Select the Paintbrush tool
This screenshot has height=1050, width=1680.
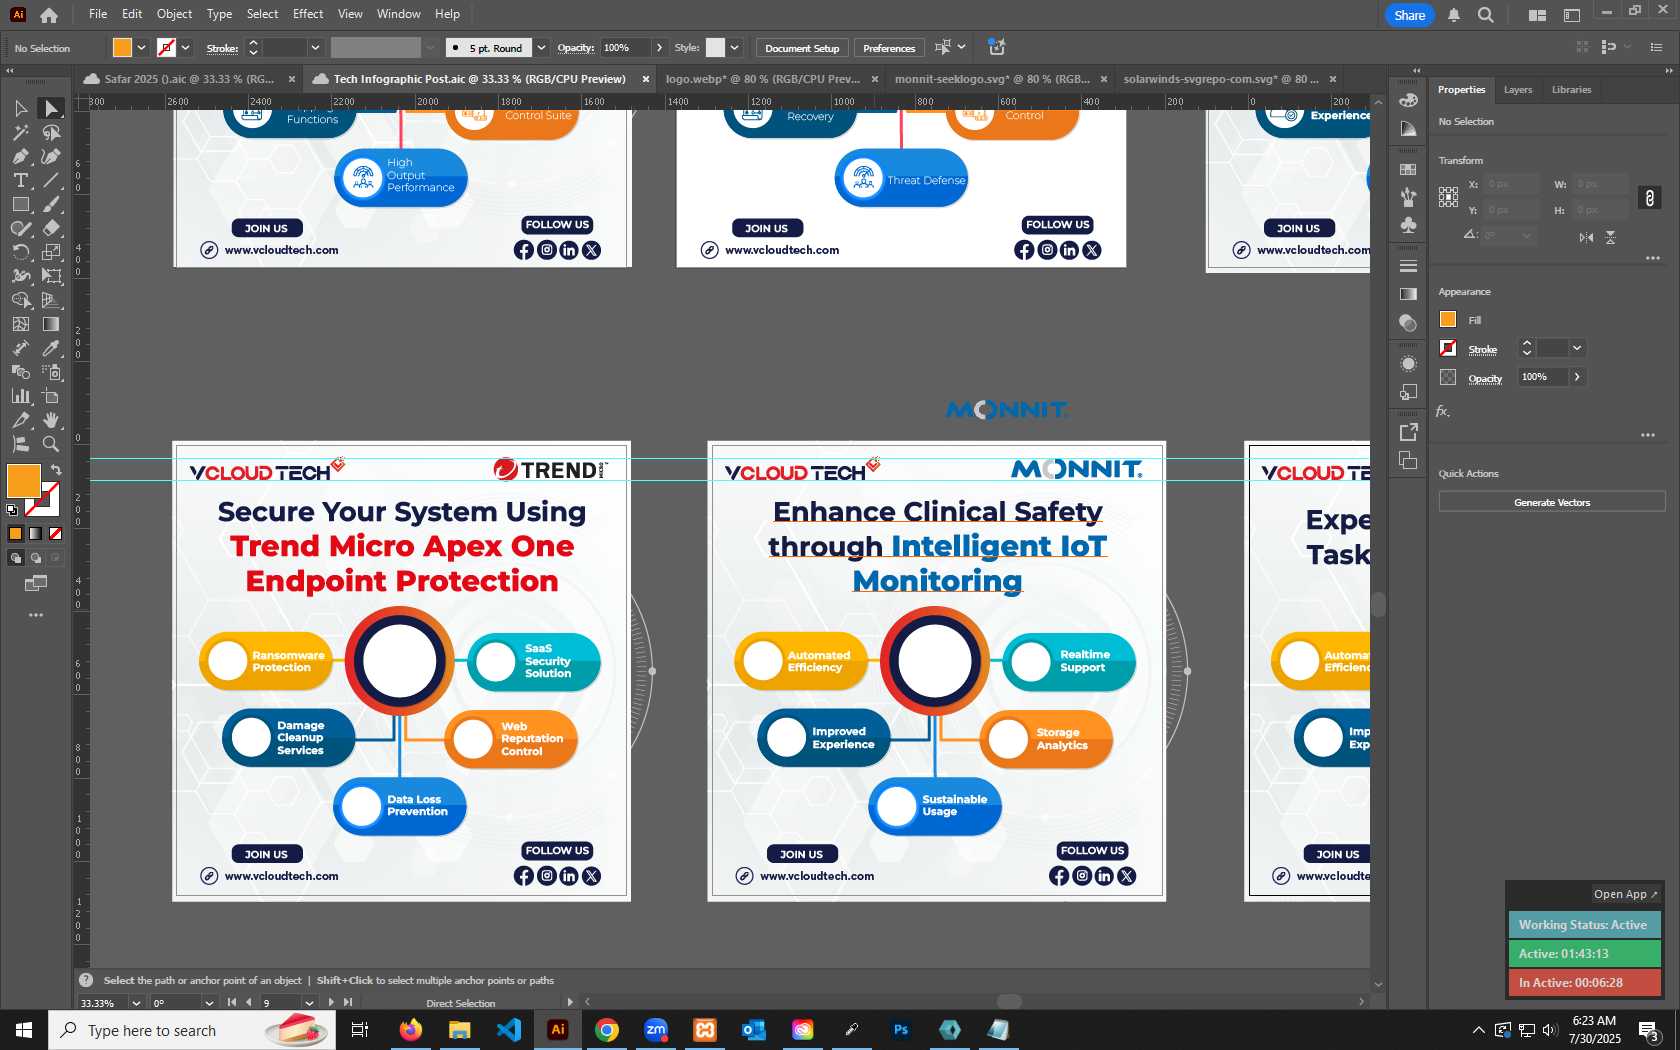[51, 204]
